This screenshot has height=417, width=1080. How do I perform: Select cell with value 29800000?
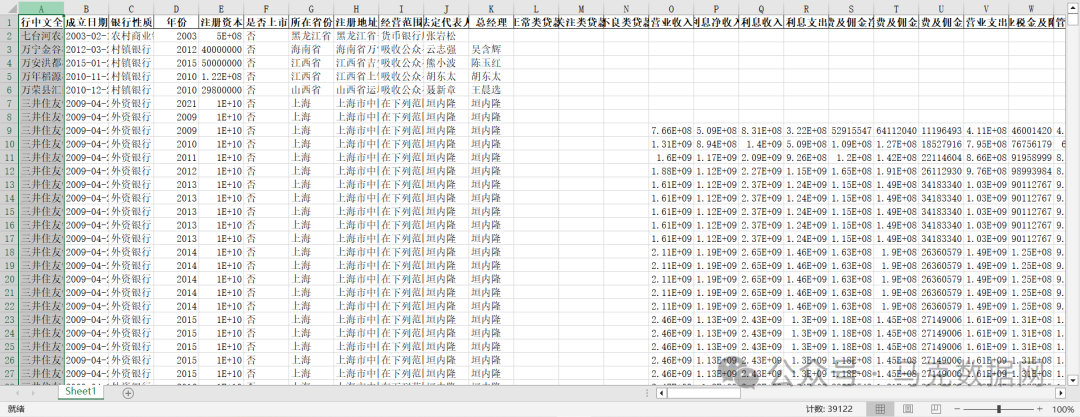(221, 90)
